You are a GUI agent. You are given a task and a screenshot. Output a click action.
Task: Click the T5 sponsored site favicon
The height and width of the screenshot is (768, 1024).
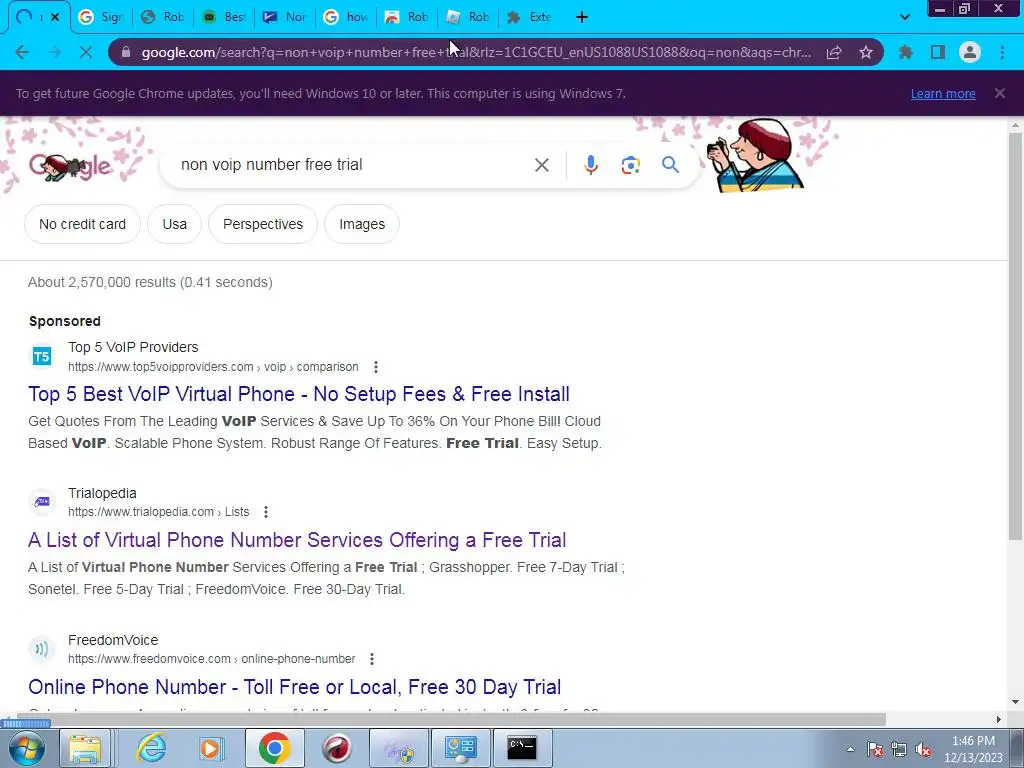click(x=42, y=356)
